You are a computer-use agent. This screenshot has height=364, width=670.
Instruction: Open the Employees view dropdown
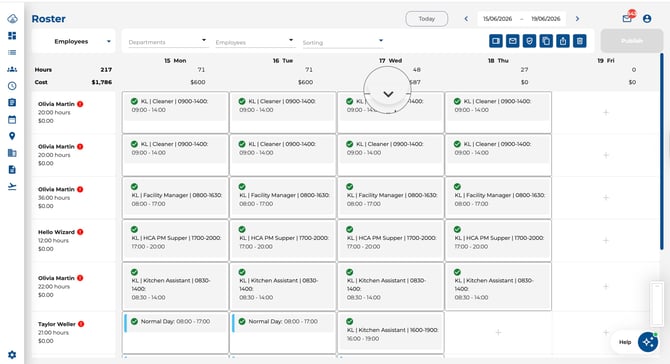click(x=73, y=41)
